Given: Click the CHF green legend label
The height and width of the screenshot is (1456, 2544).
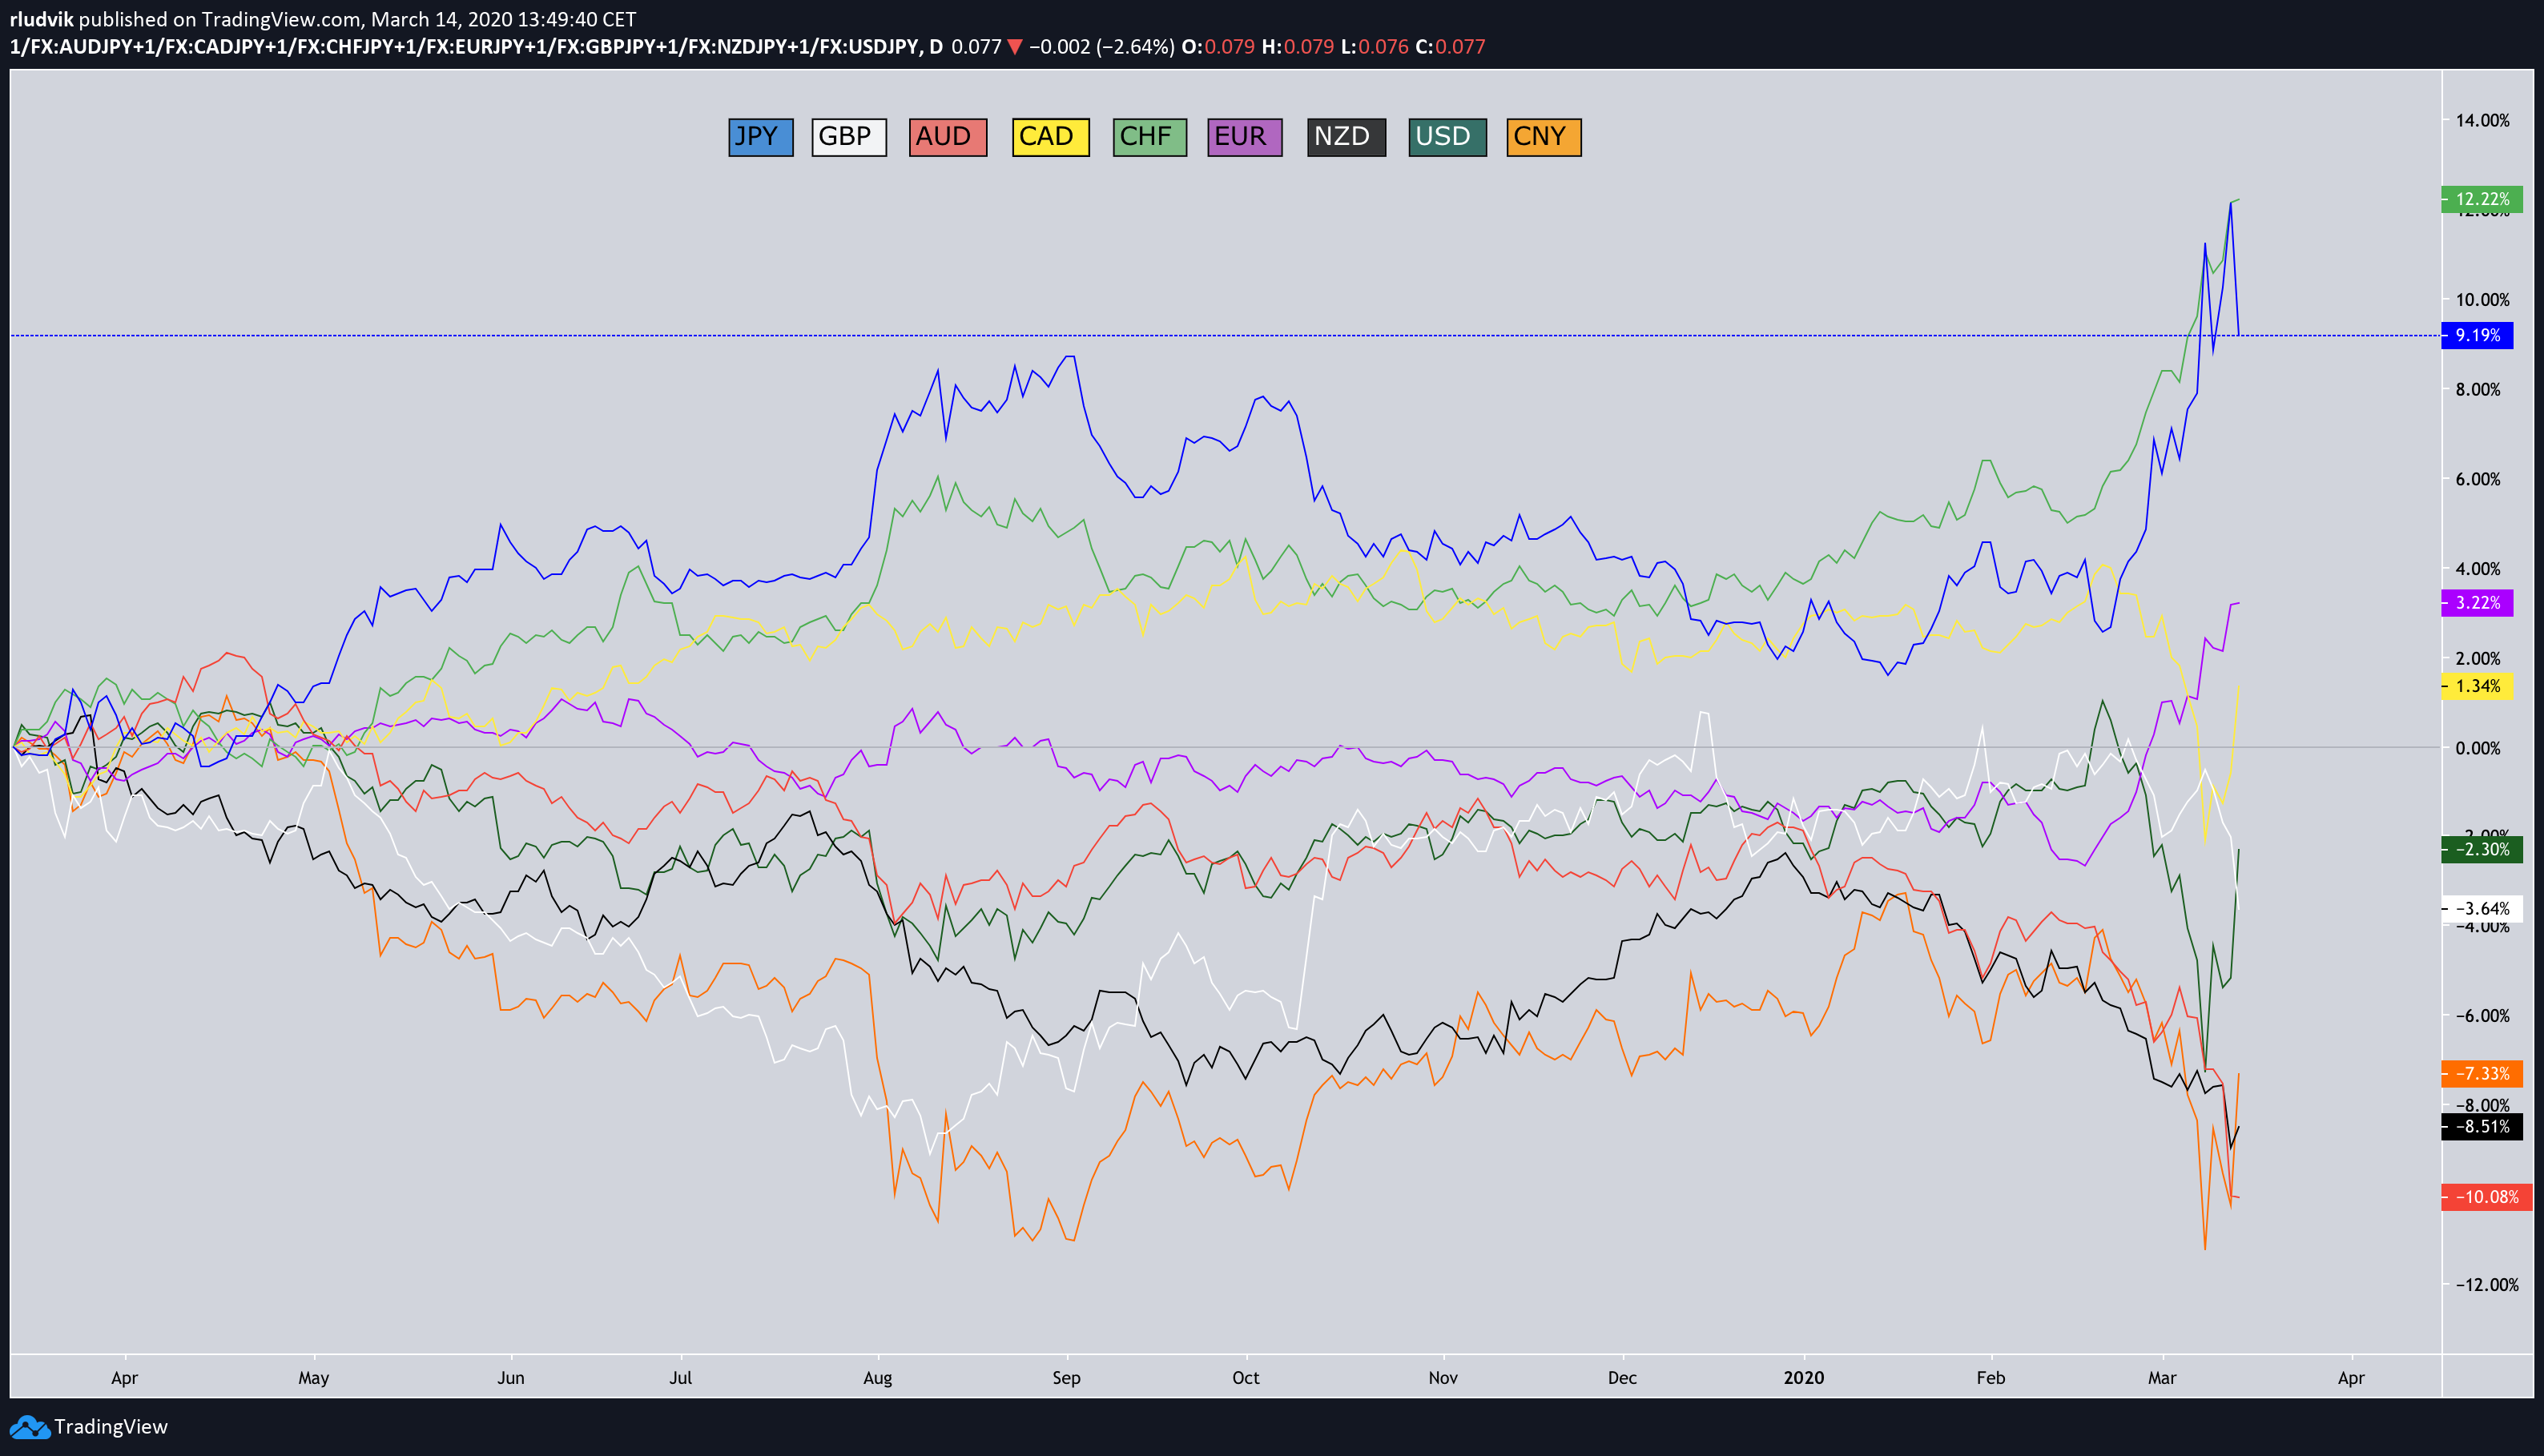Looking at the screenshot, I should (1149, 137).
